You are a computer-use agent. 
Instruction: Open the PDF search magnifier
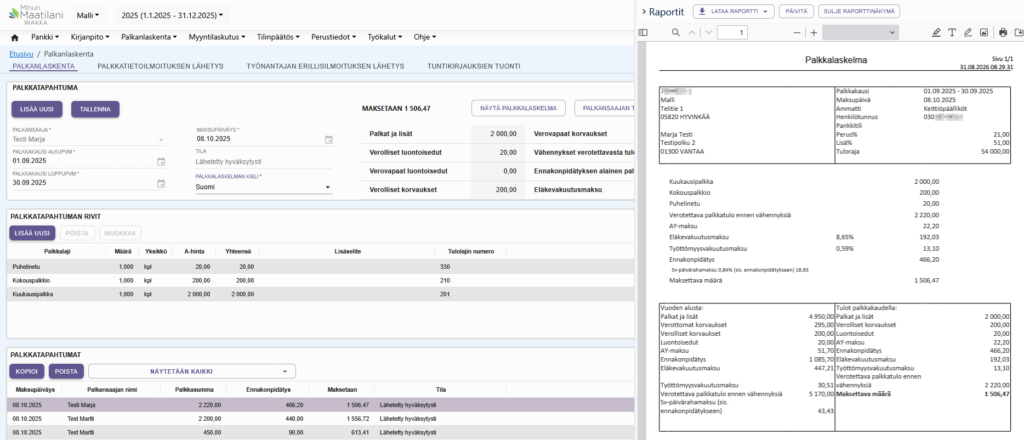(676, 33)
